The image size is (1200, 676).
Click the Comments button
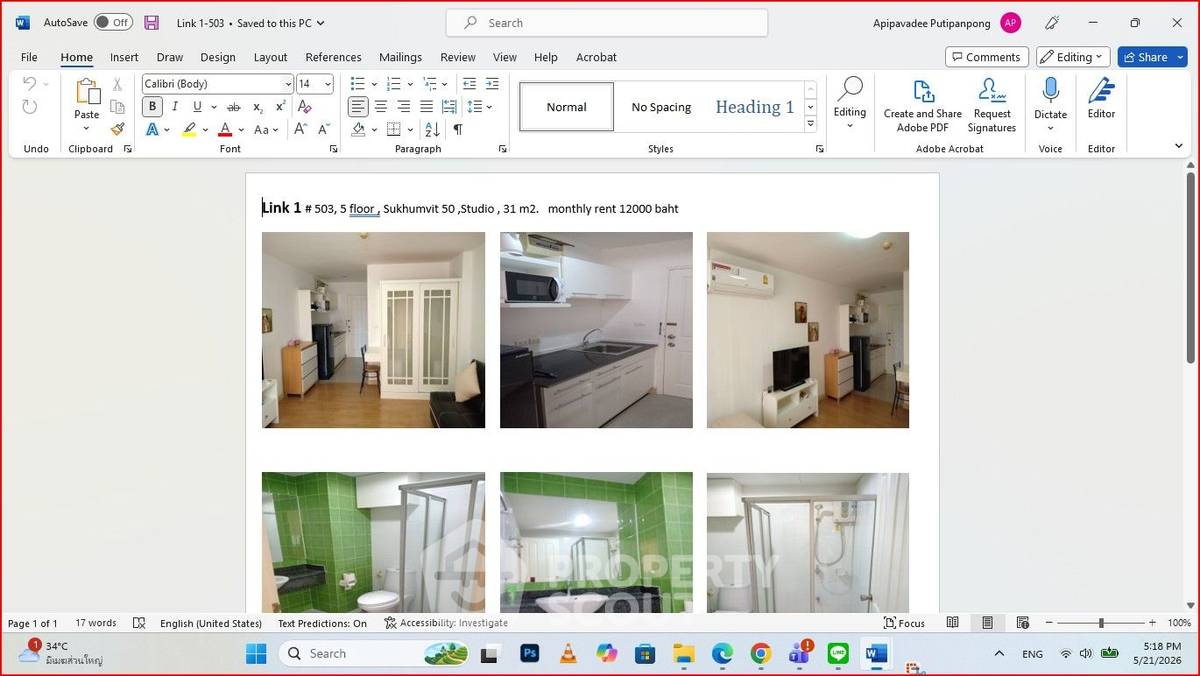click(986, 57)
